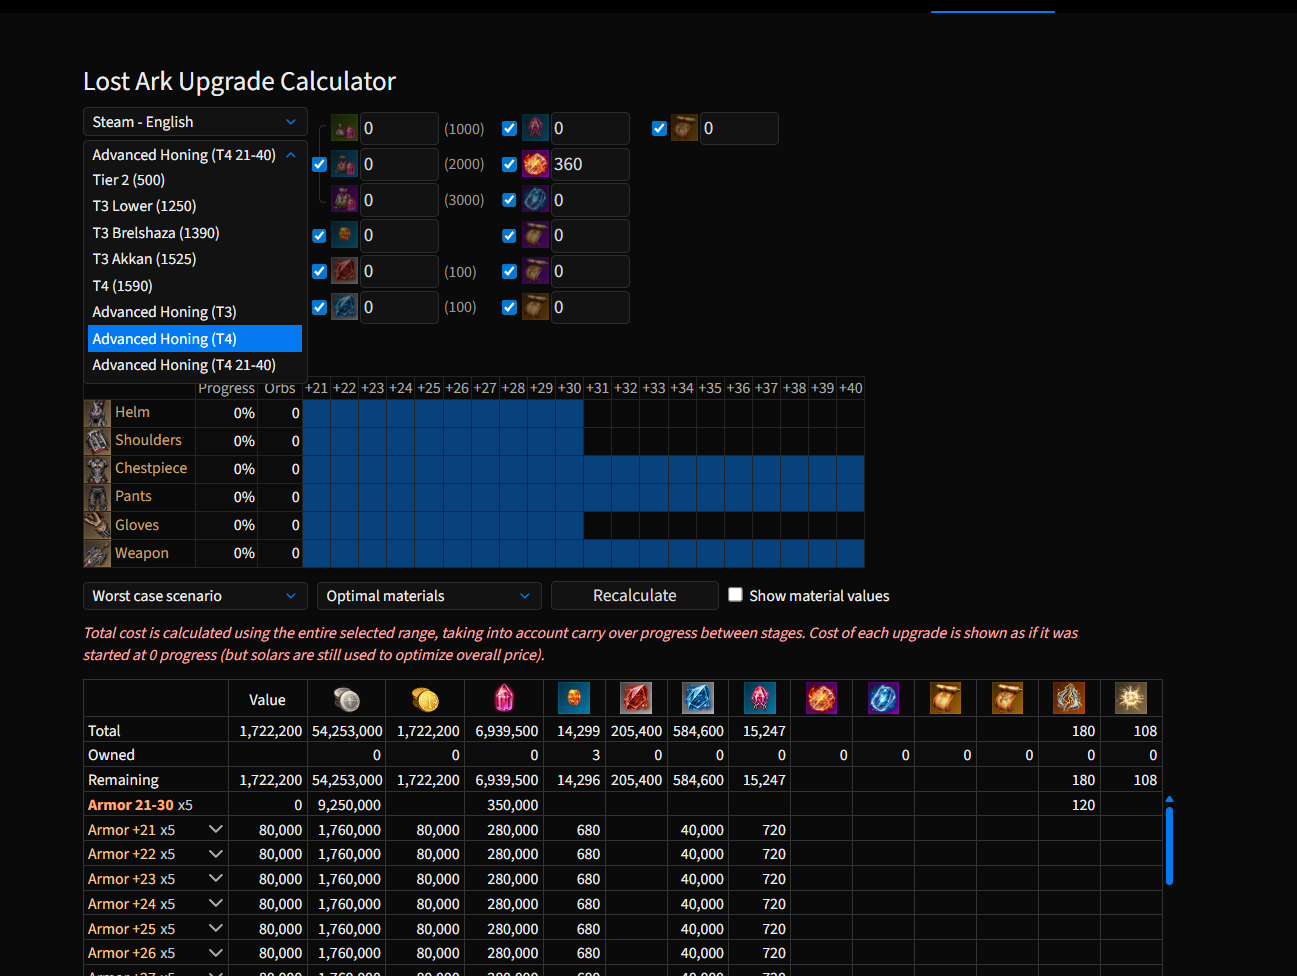1297x976 pixels.
Task: Click the shard pouch icon labeled (2000)
Action: [344, 164]
